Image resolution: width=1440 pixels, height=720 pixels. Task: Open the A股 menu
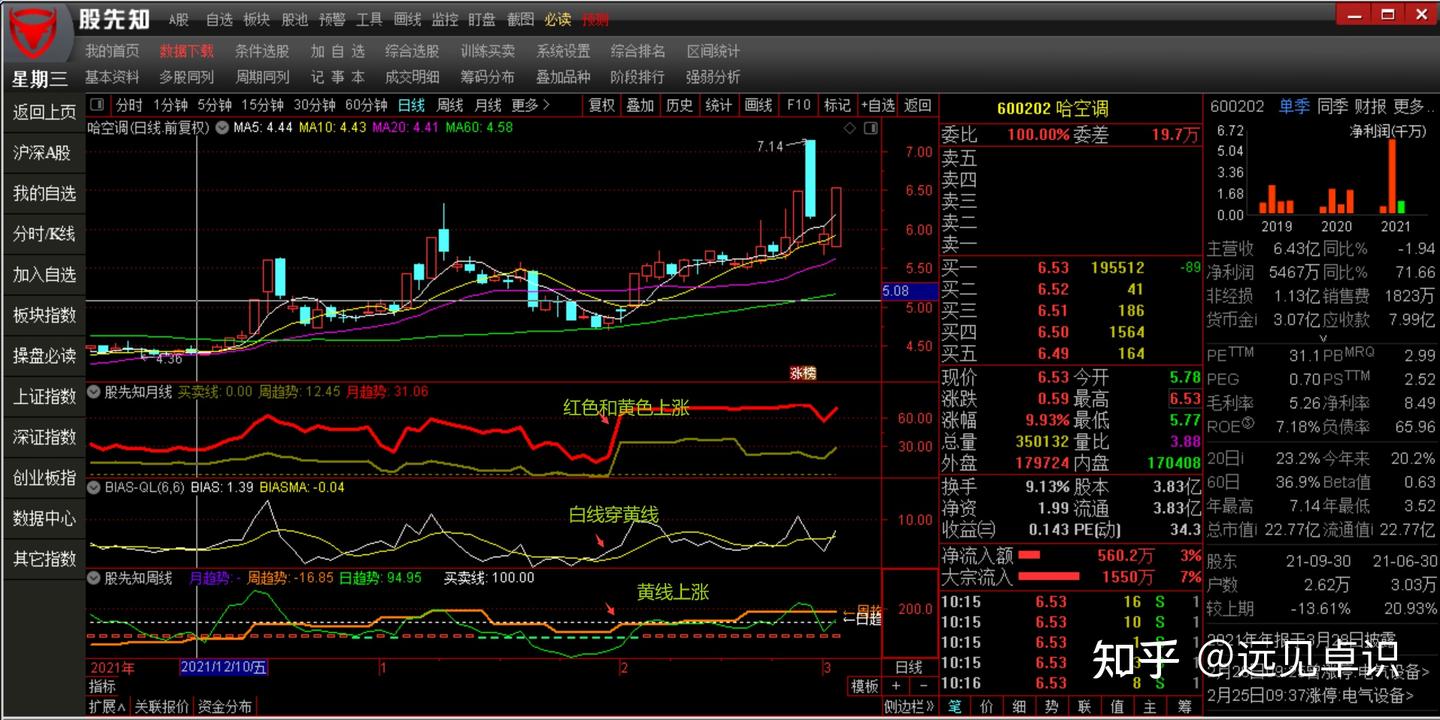pos(178,19)
